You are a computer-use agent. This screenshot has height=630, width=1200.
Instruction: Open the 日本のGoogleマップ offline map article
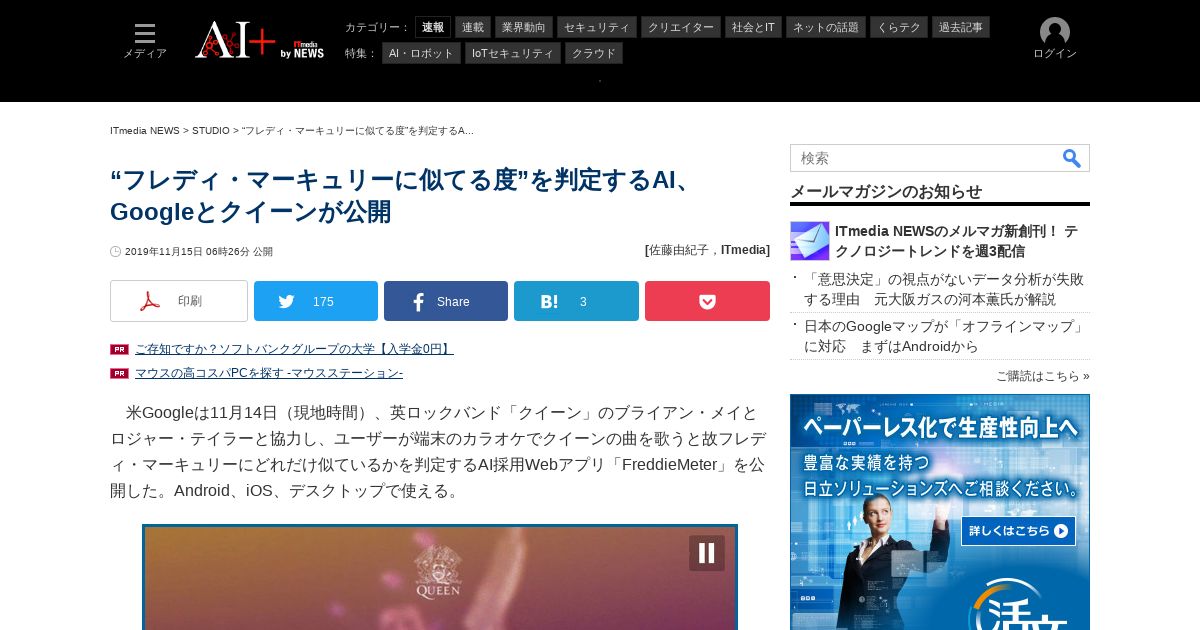click(945, 336)
